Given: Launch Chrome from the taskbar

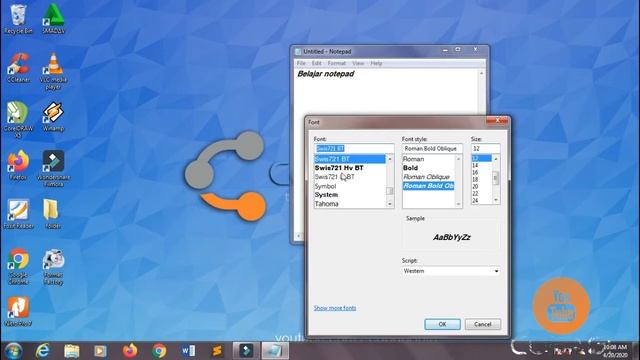Looking at the screenshot, I should pos(159,351).
